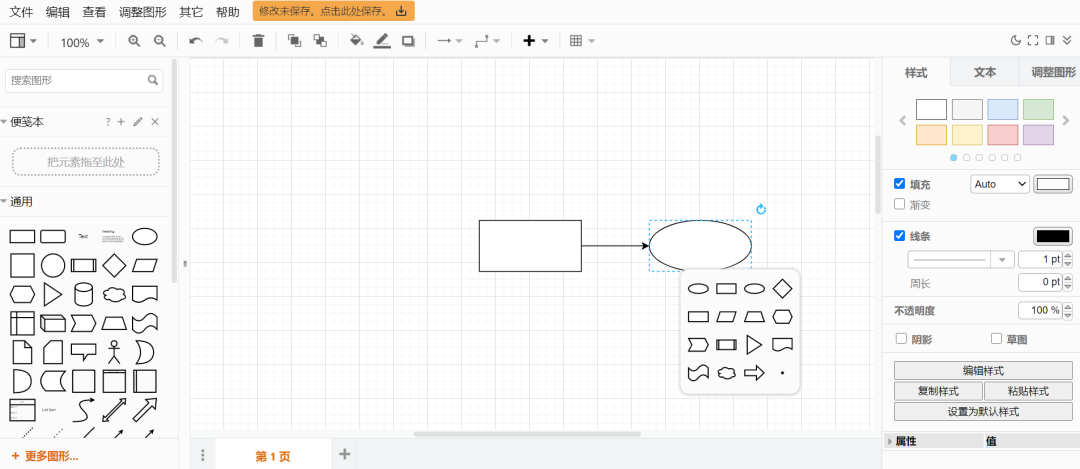Image resolution: width=1080 pixels, height=469 pixels.
Task: Bring shape to front icon
Action: click(x=294, y=41)
